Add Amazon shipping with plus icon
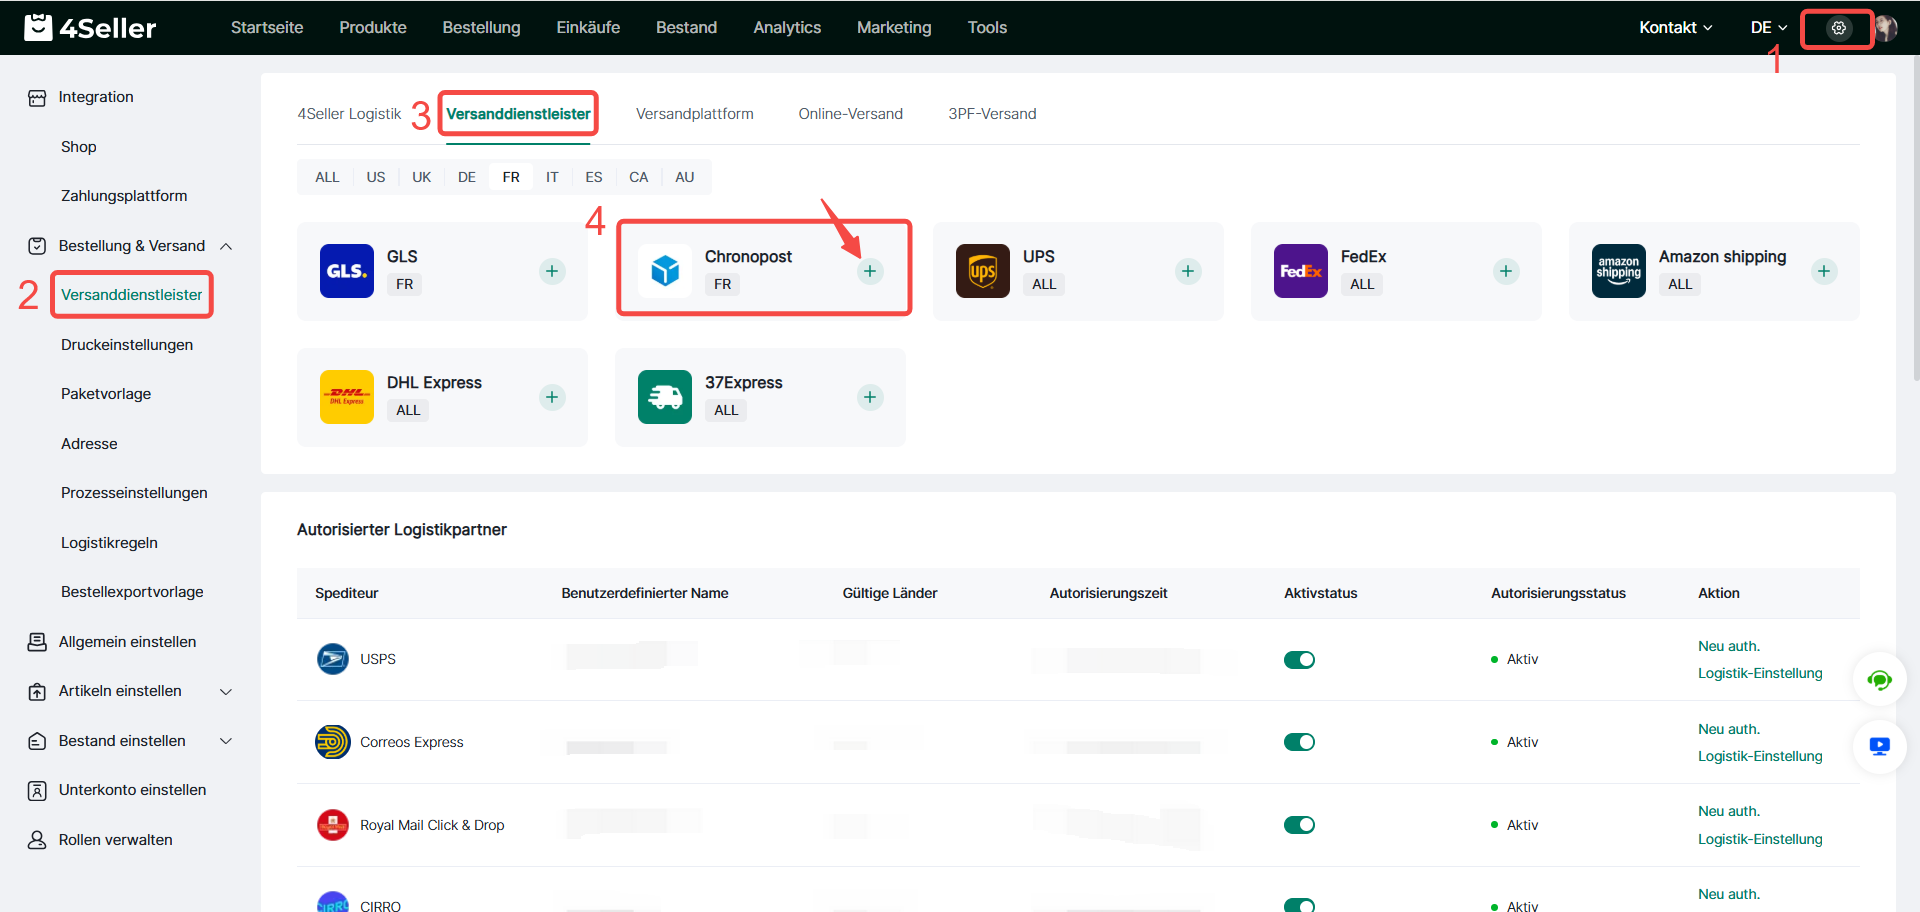Screen dimensions: 1920x912 coord(1824,271)
